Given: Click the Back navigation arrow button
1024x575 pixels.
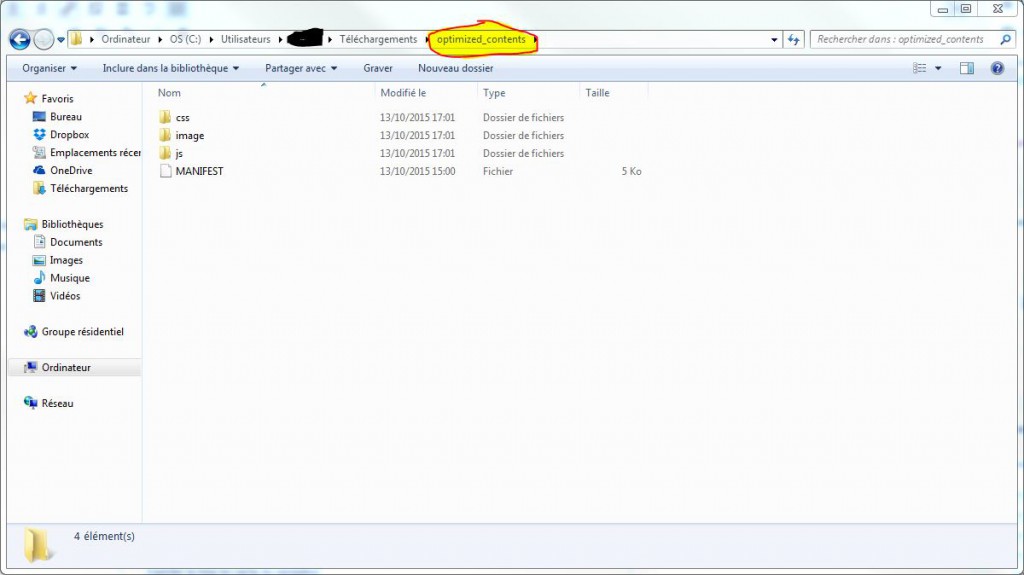Looking at the screenshot, I should (x=19, y=40).
